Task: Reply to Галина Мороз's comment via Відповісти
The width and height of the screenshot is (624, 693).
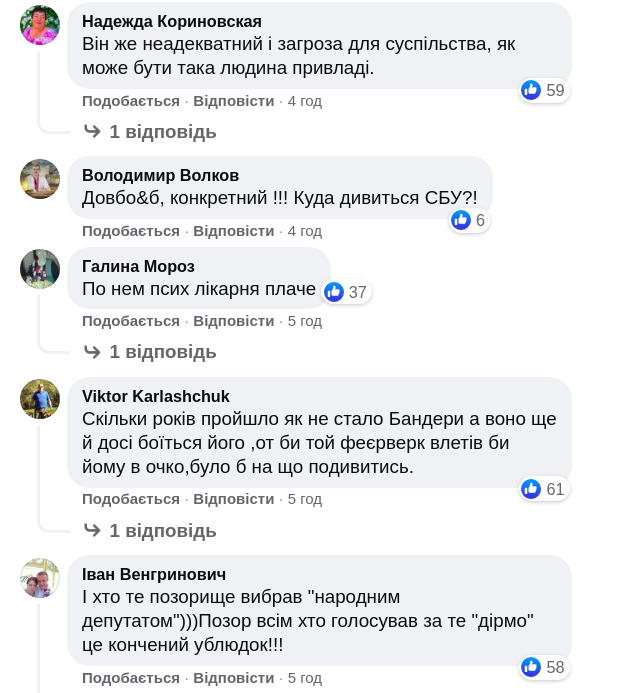Action: tap(233, 321)
